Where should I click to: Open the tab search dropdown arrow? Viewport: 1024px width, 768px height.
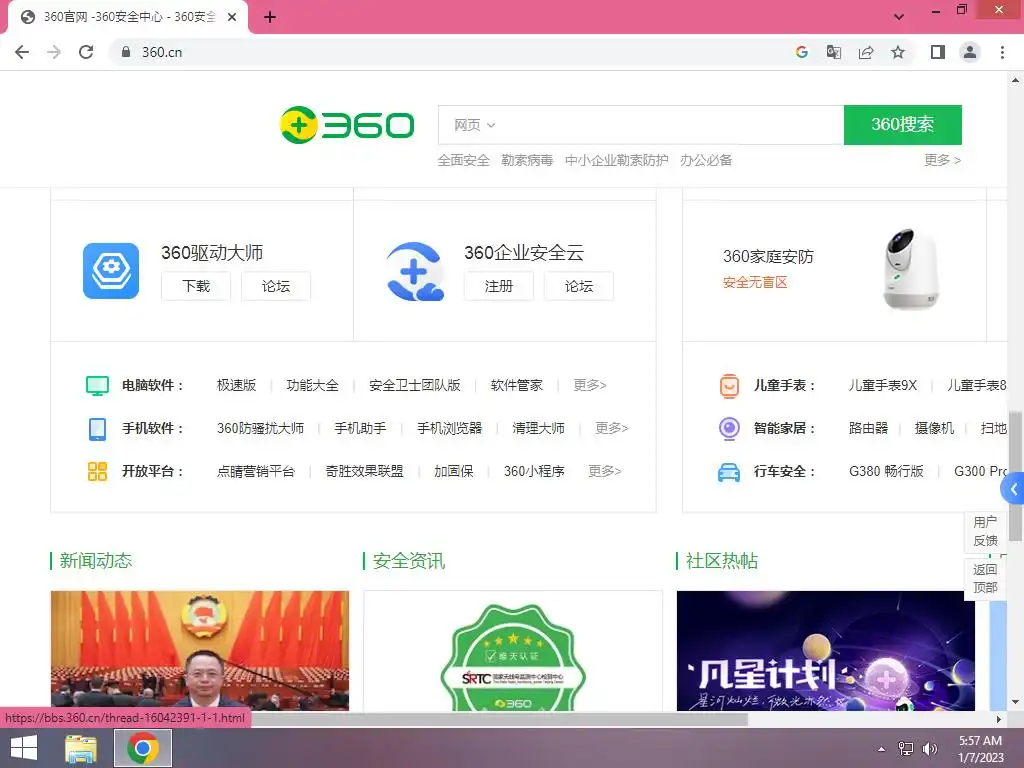[x=899, y=17]
